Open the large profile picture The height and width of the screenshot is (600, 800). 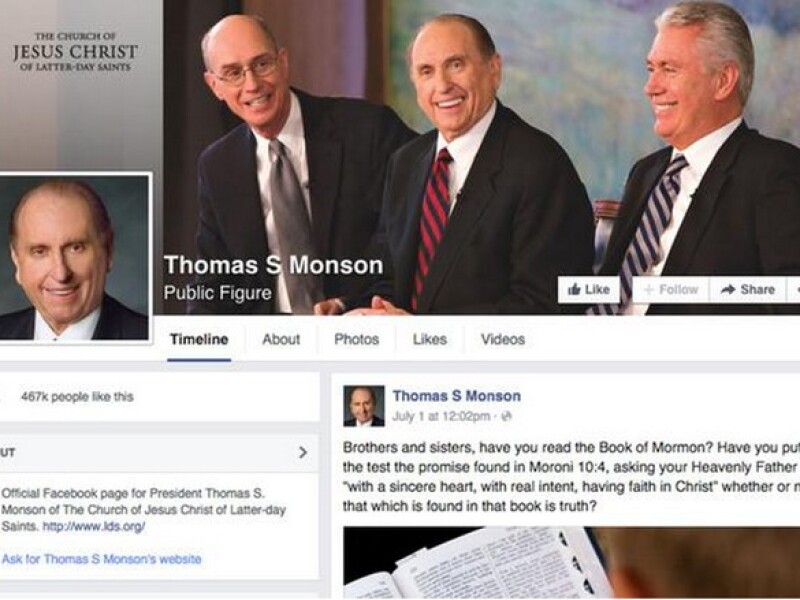click(74, 257)
